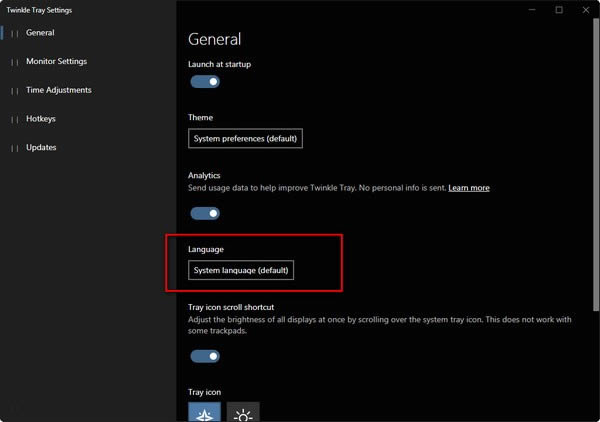Click the icon beside Monitor Settings
Viewport: 600px width, 422px height.
pos(15,62)
